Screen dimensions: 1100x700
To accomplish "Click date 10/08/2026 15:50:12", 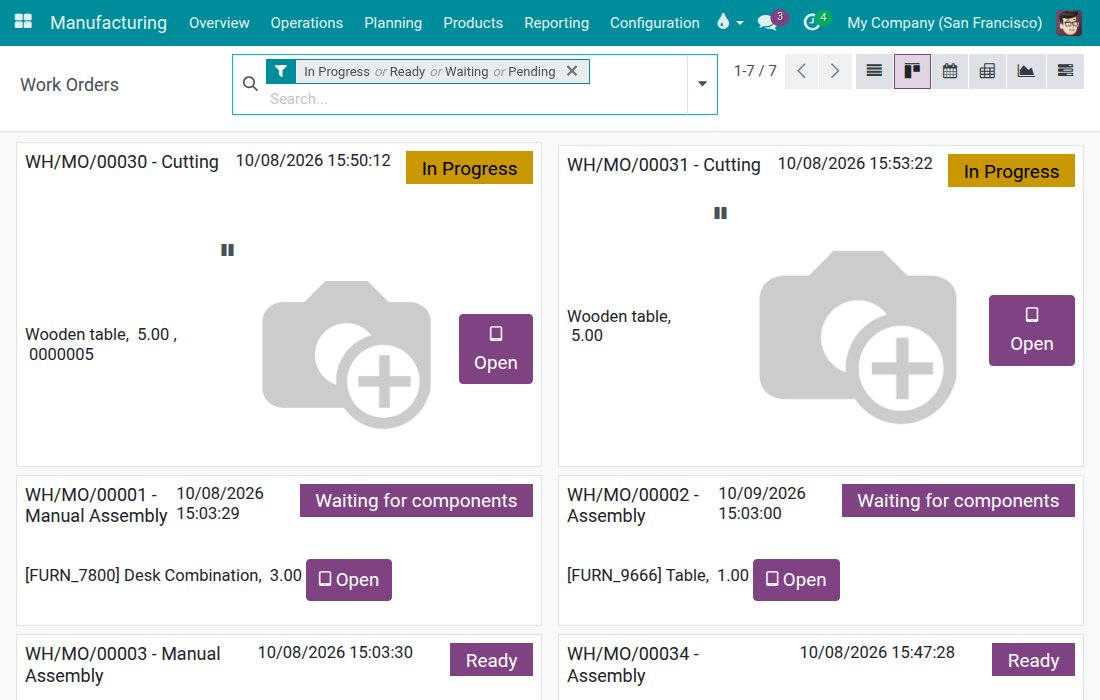I will click(313, 160).
